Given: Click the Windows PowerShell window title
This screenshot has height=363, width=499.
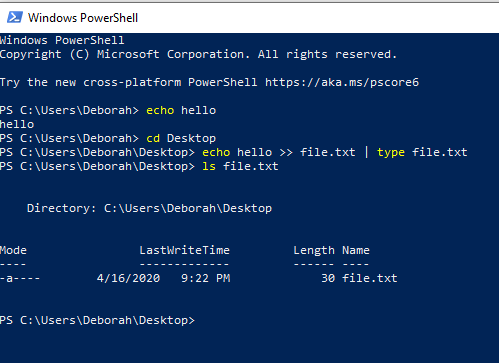Looking at the screenshot, I should [x=83, y=18].
